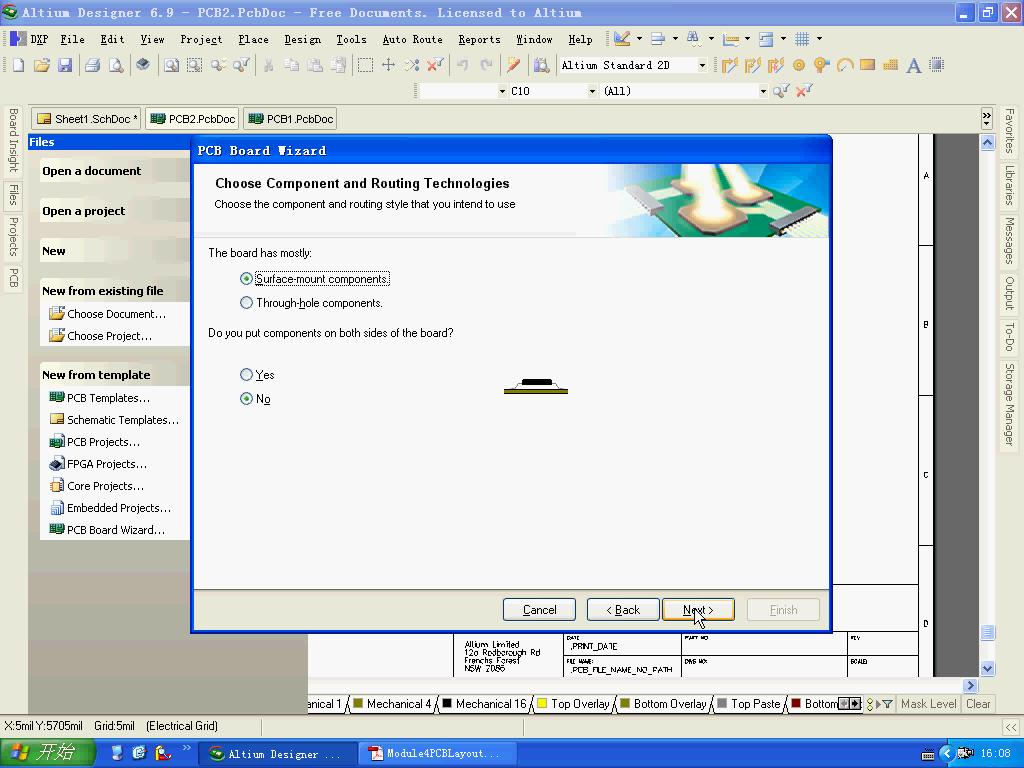Click Mechanical 4 layer color swatch

point(358,703)
